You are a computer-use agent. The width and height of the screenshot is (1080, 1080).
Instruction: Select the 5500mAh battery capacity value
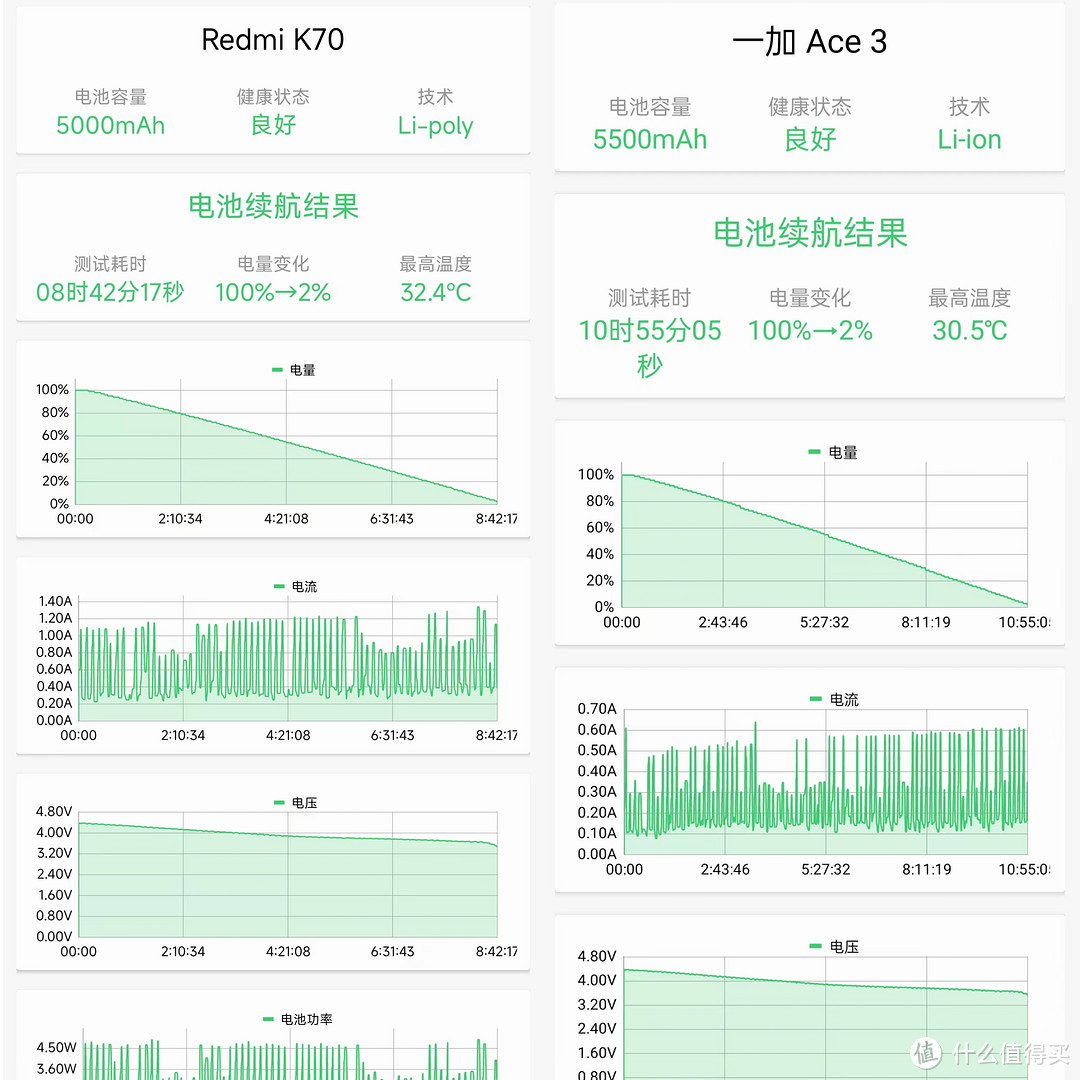click(x=650, y=139)
